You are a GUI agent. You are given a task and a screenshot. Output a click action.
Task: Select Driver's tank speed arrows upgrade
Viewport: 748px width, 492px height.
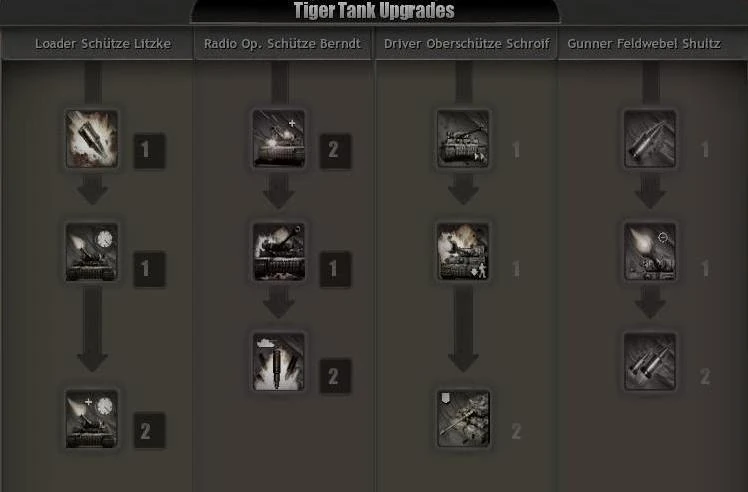coord(463,139)
